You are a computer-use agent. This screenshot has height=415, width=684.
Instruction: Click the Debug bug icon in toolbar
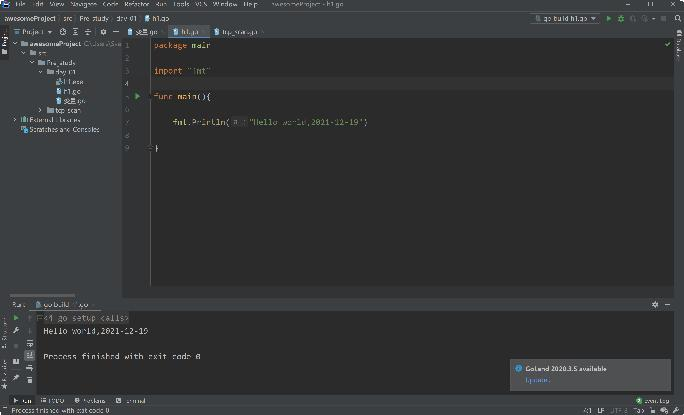point(620,18)
